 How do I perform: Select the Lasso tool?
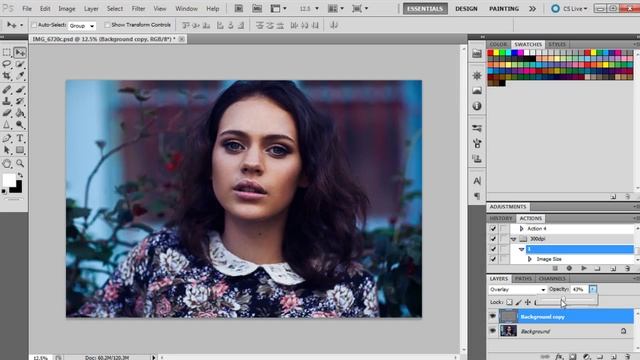click(x=7, y=64)
